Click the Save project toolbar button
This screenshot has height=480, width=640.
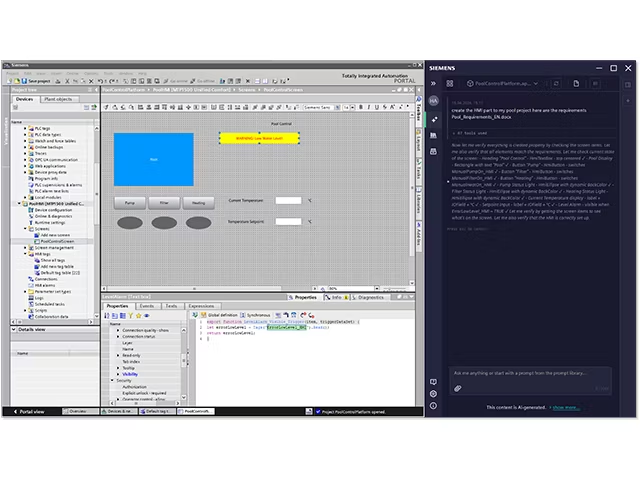35,80
